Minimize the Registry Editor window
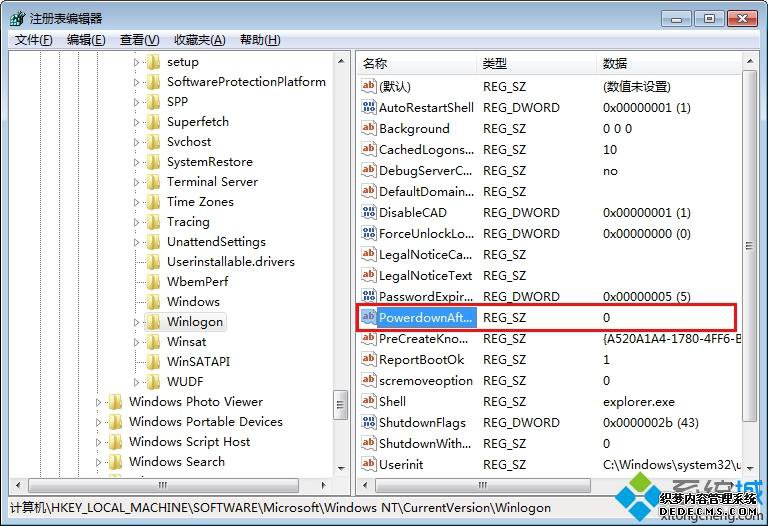The width and height of the screenshot is (768, 526). 676,19
